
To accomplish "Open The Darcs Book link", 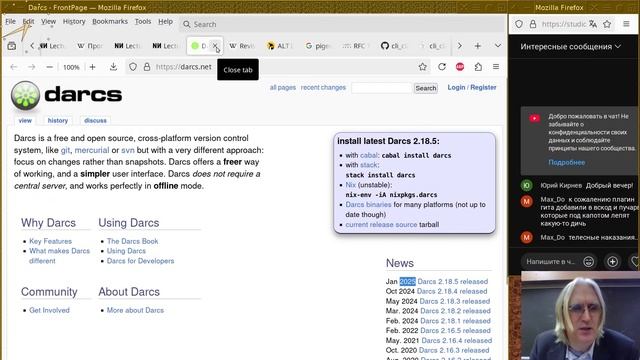I will point(132,241).
